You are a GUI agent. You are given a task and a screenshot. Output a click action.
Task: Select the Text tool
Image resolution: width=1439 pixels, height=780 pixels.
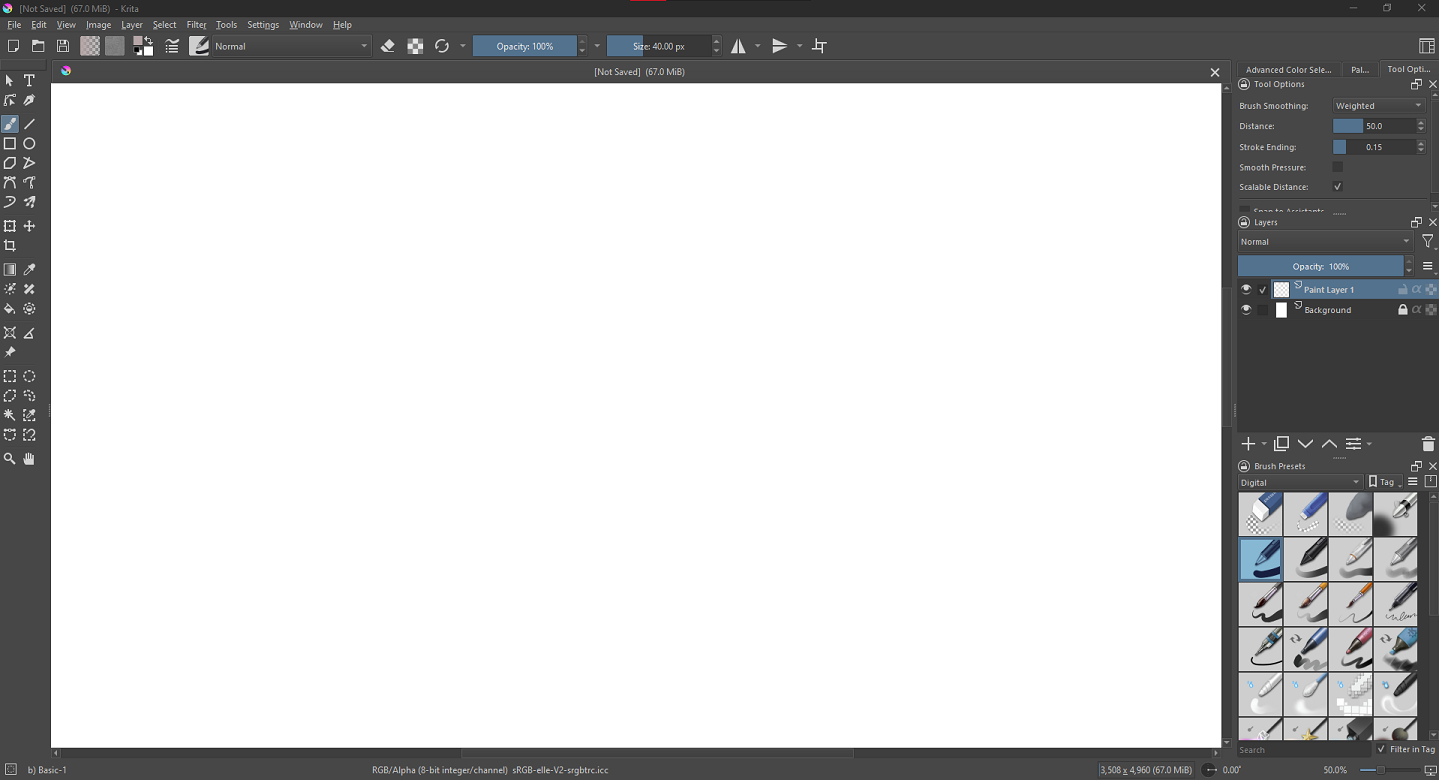click(29, 81)
